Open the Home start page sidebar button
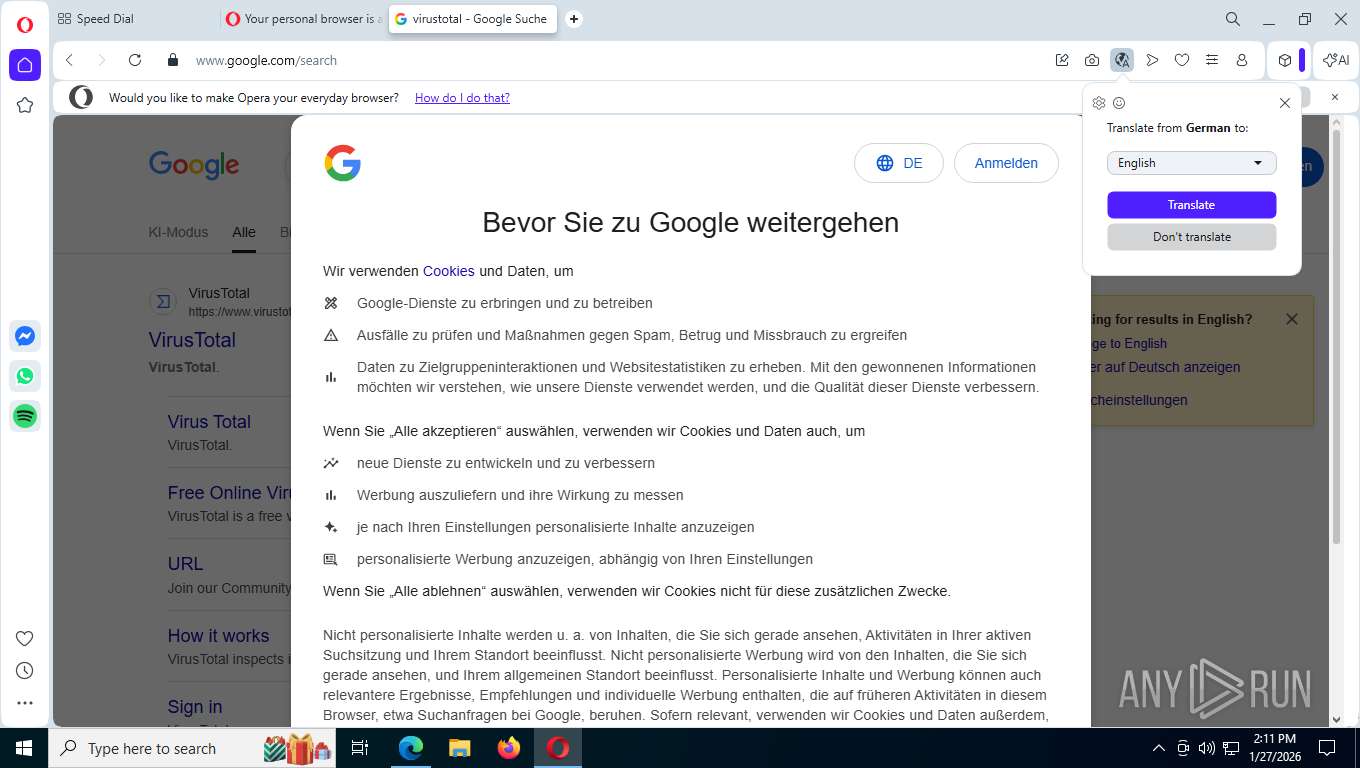 (25, 65)
